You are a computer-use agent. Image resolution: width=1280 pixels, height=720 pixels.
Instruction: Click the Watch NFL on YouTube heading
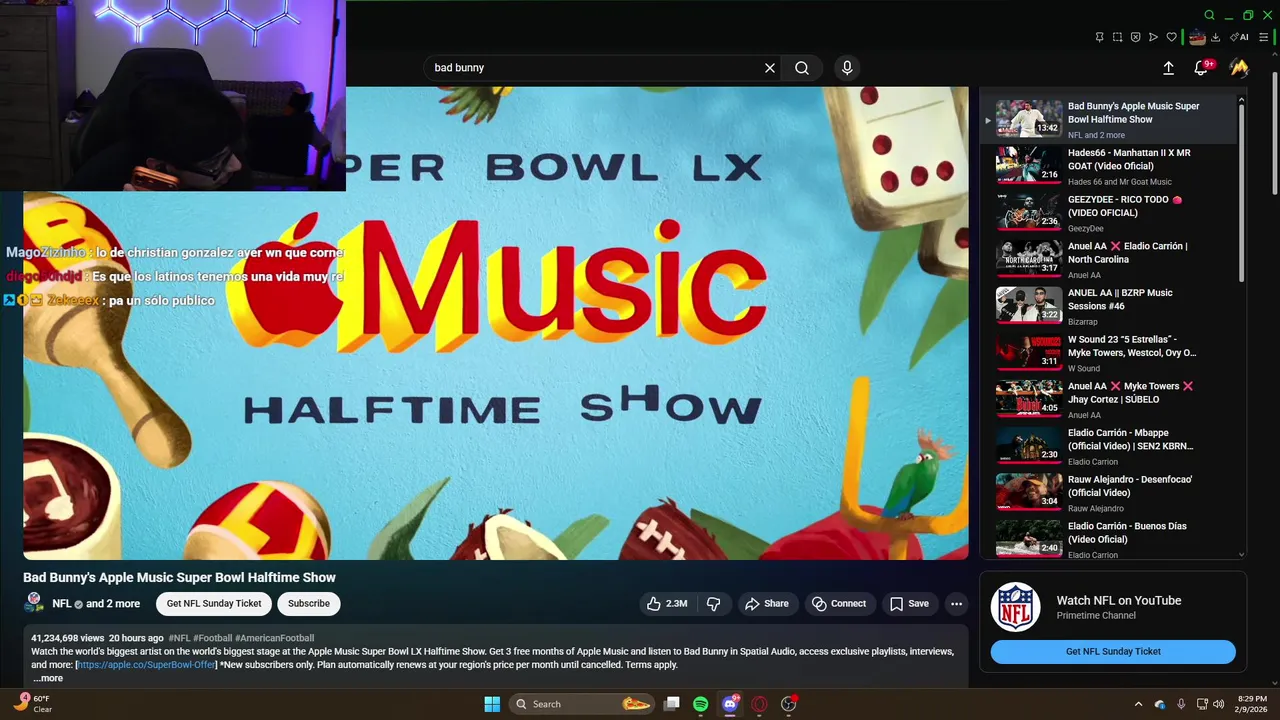[1119, 600]
